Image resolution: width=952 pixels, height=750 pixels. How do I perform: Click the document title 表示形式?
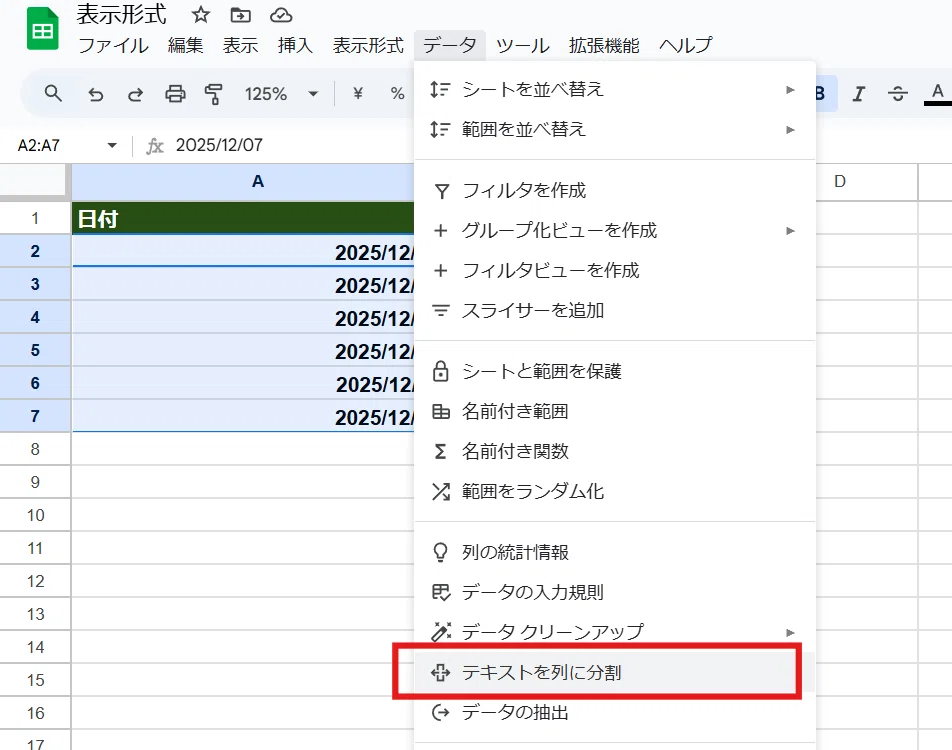click(x=121, y=15)
